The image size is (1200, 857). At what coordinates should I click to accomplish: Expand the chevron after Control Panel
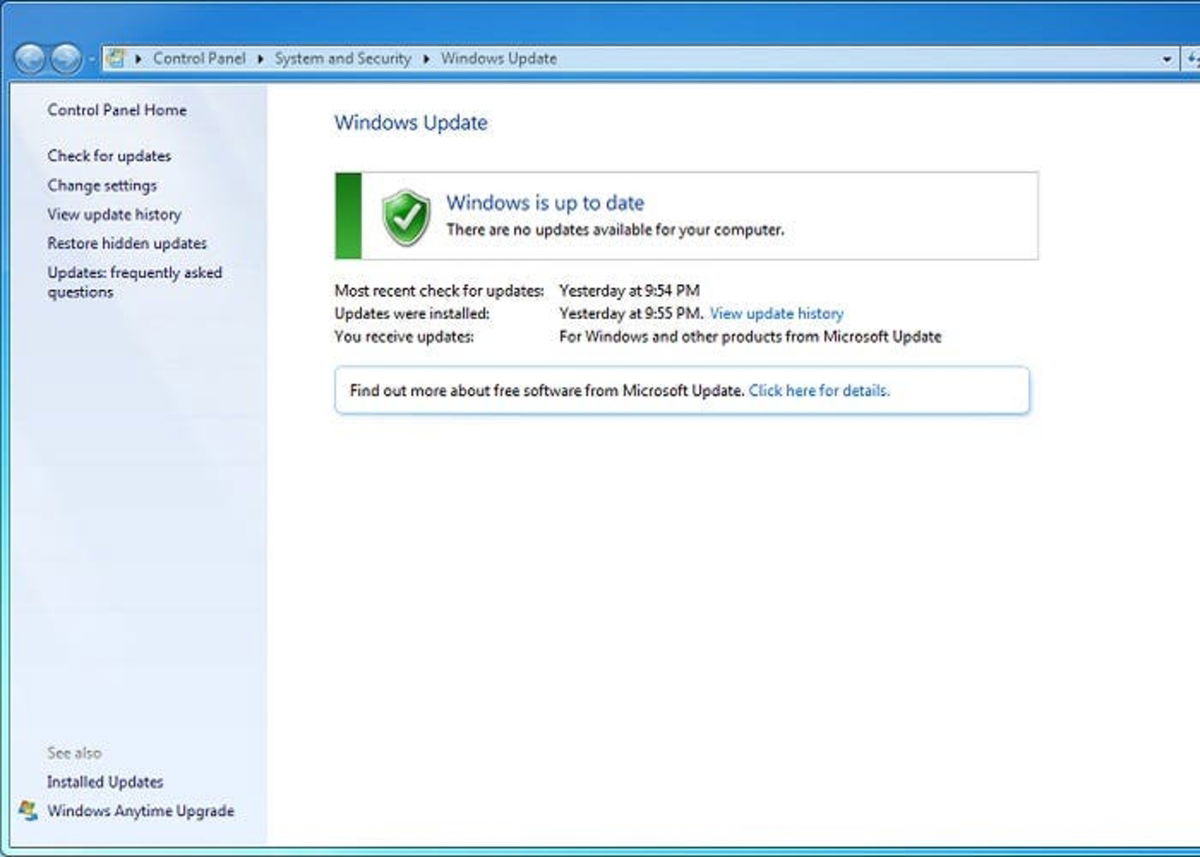coord(260,58)
